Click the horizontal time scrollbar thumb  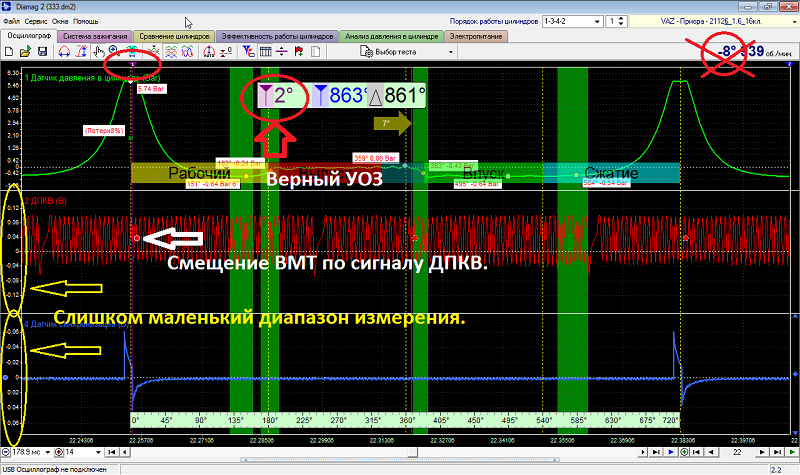[413, 452]
